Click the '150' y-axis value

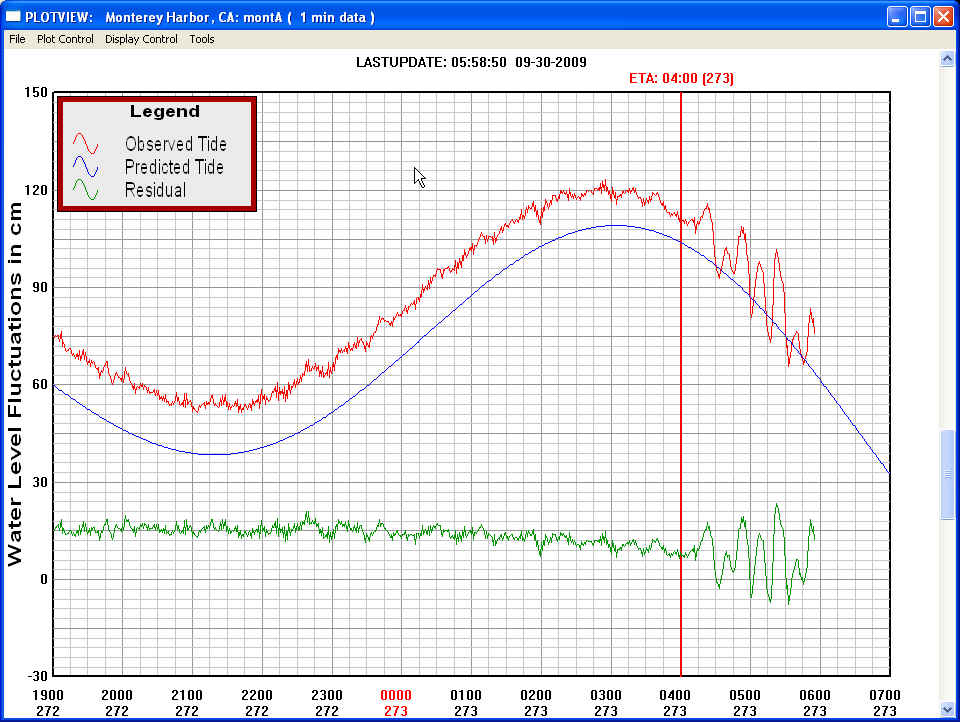click(36, 92)
